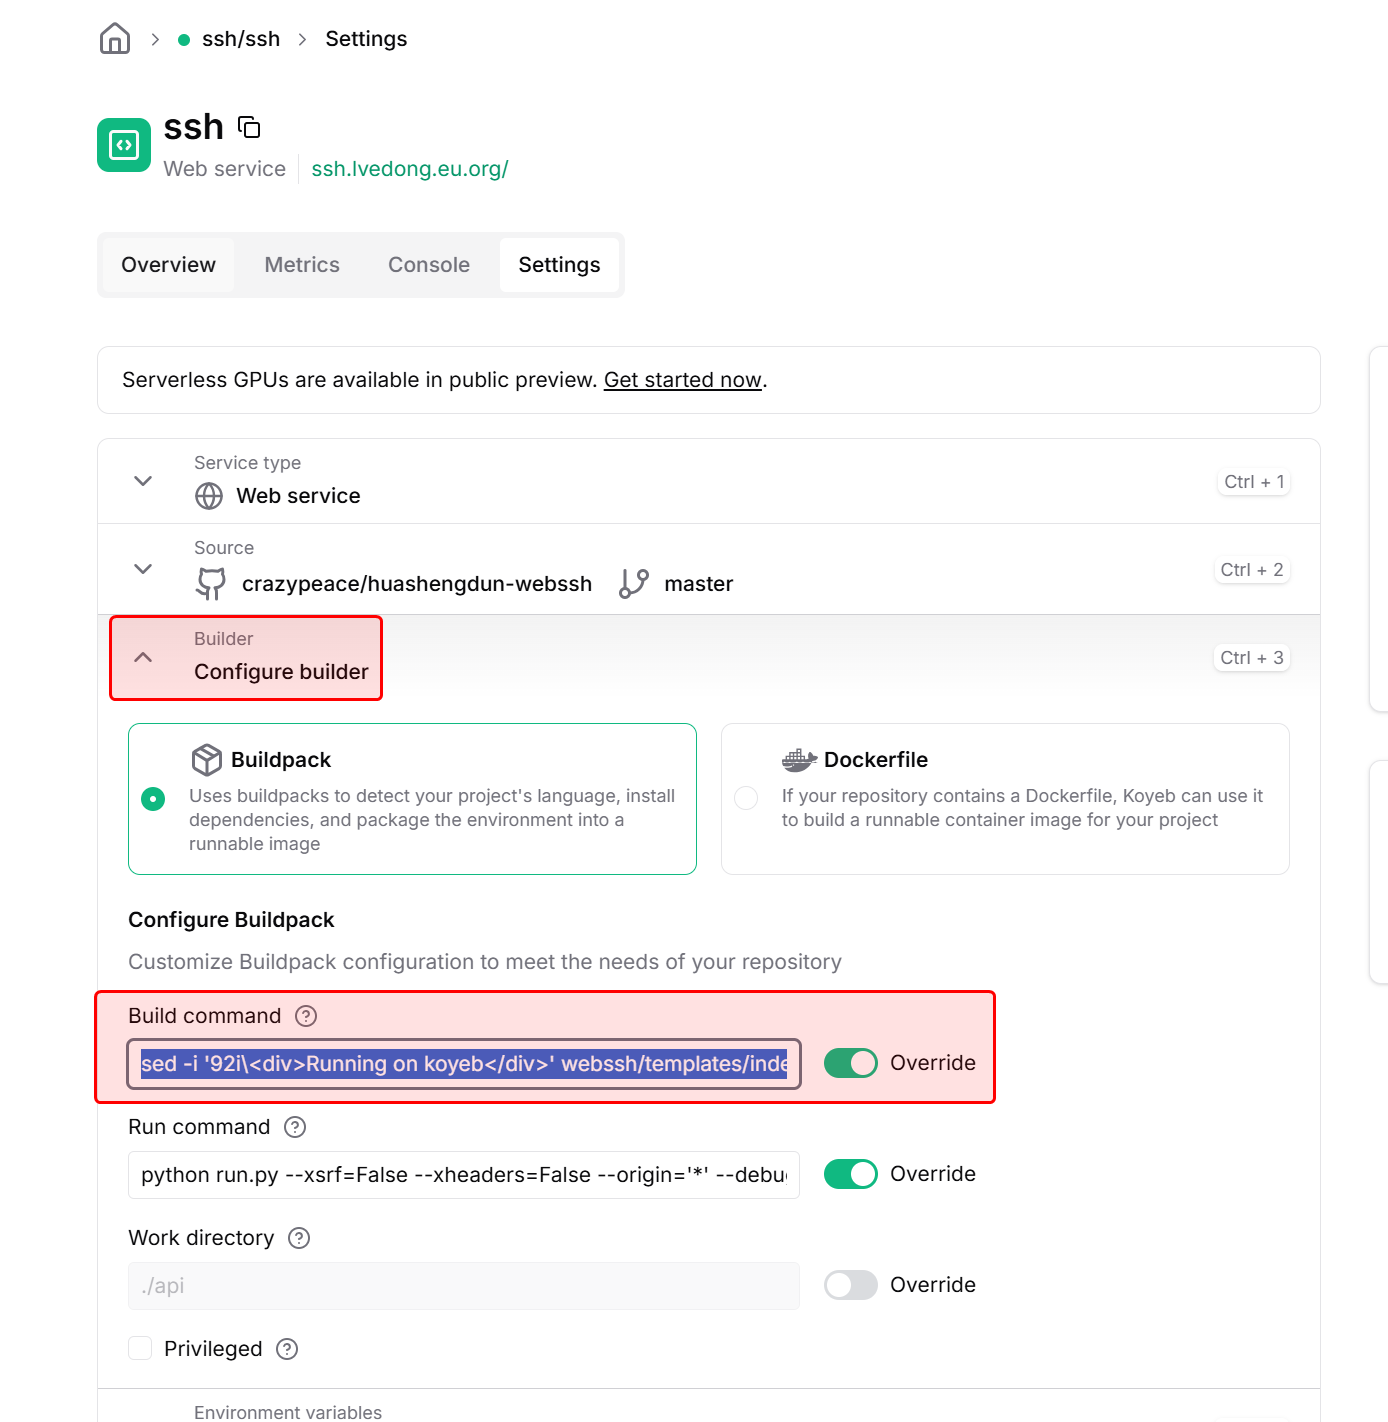Click the home icon in breadcrumb
This screenshot has height=1422, width=1388.
pyautogui.click(x=115, y=39)
